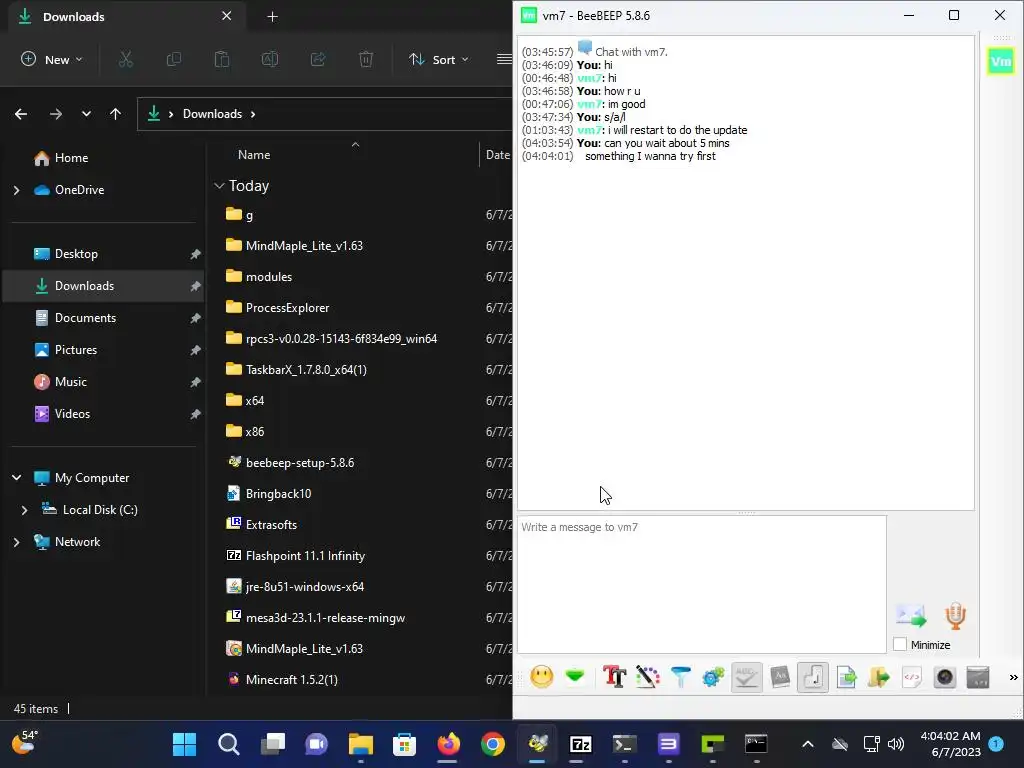Image resolution: width=1024 pixels, height=768 pixels.
Task: Click the camera screenshot icon in BeeBEEP toolbar
Action: coord(945,677)
